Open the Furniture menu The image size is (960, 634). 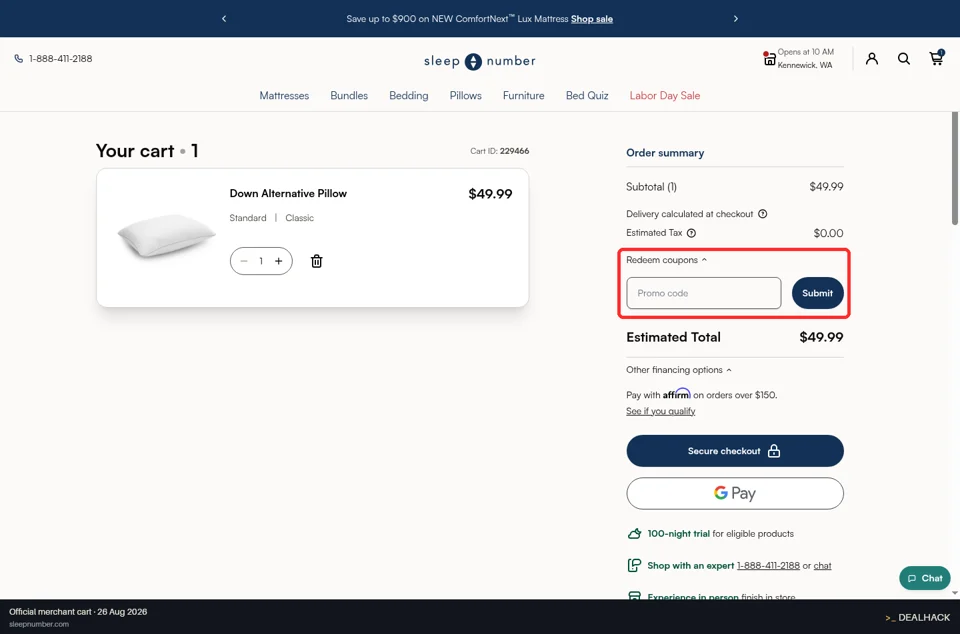(x=523, y=95)
